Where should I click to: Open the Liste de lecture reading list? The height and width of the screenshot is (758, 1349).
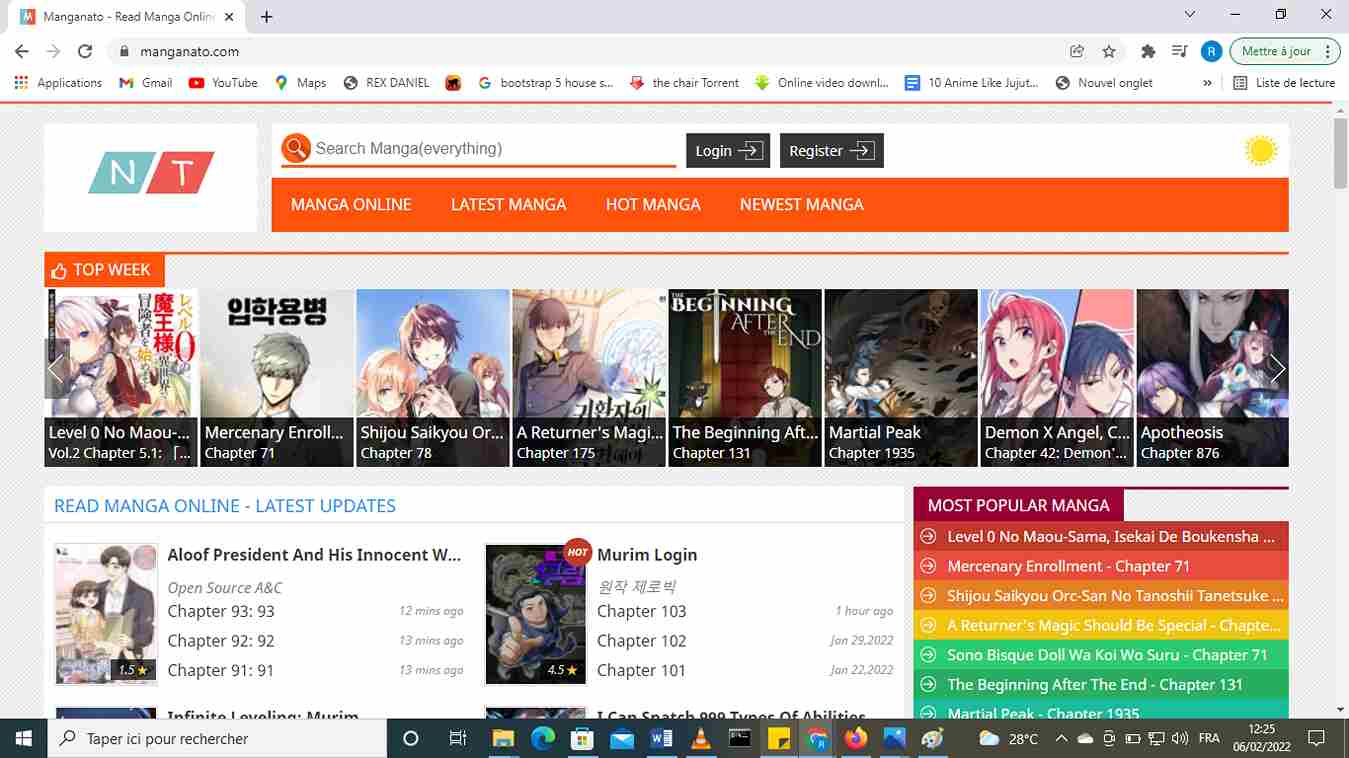[x=1284, y=83]
